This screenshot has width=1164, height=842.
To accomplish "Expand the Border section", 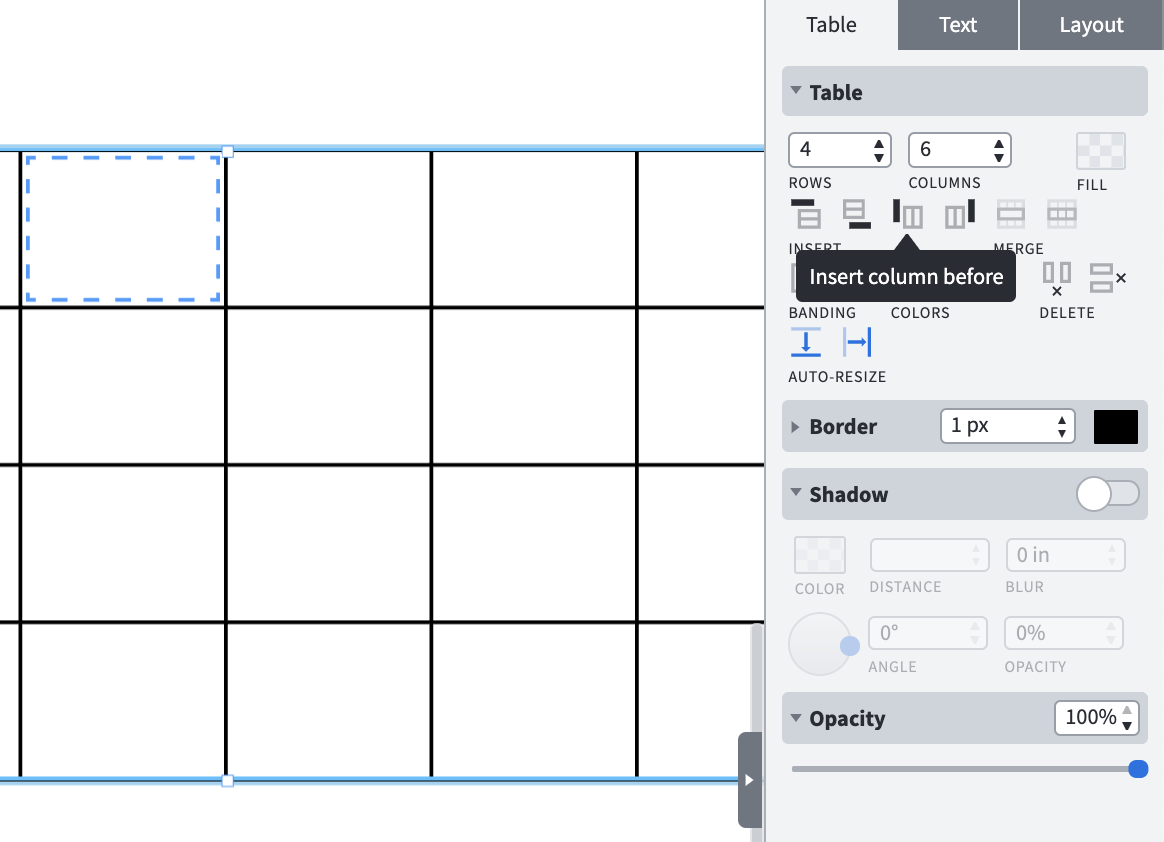I will (x=796, y=426).
